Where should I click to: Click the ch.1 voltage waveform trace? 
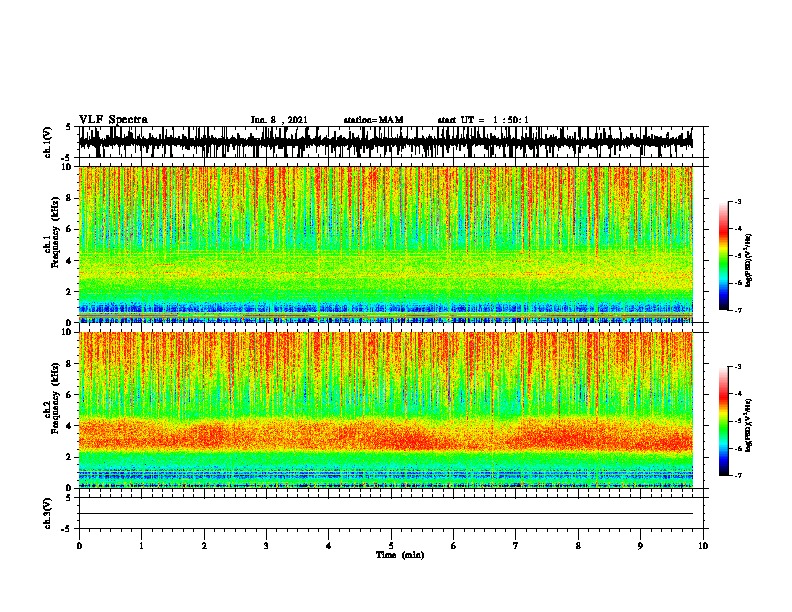click(x=386, y=142)
